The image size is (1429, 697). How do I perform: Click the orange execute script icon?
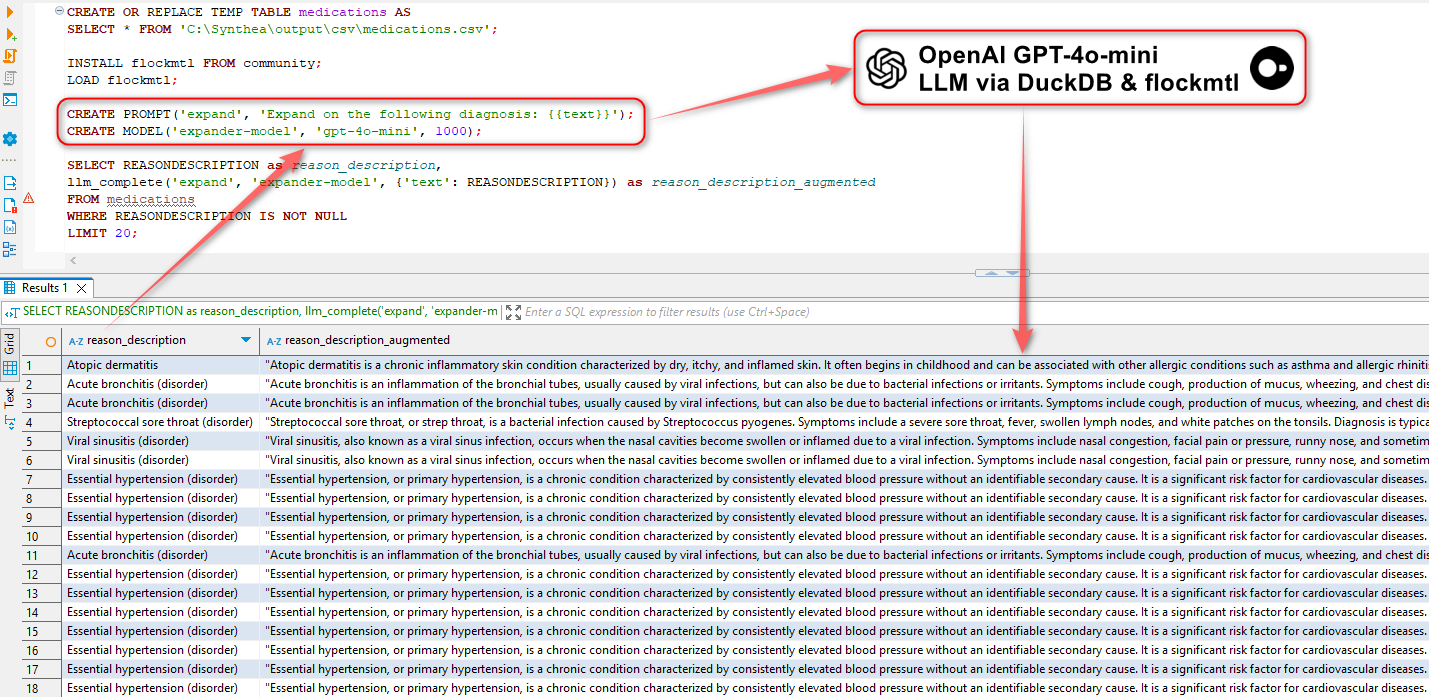coord(10,56)
